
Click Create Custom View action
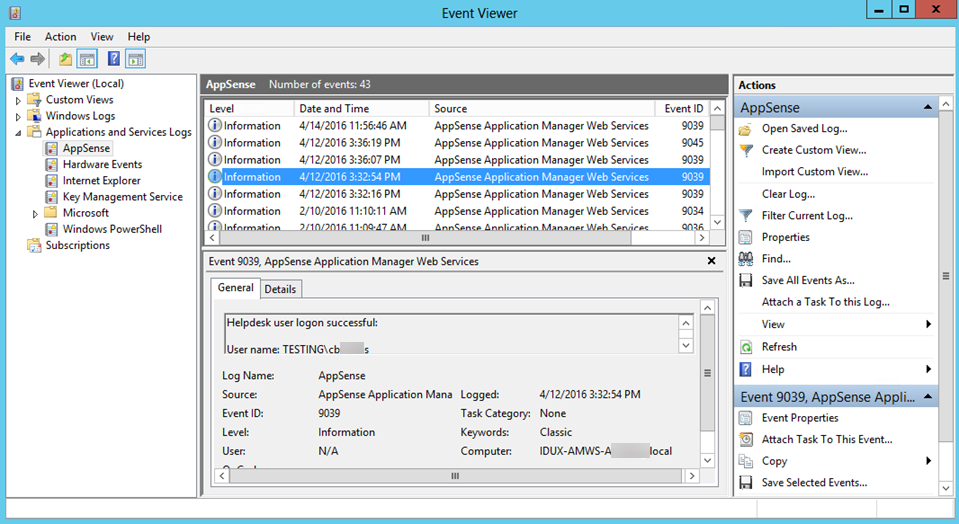(813, 150)
